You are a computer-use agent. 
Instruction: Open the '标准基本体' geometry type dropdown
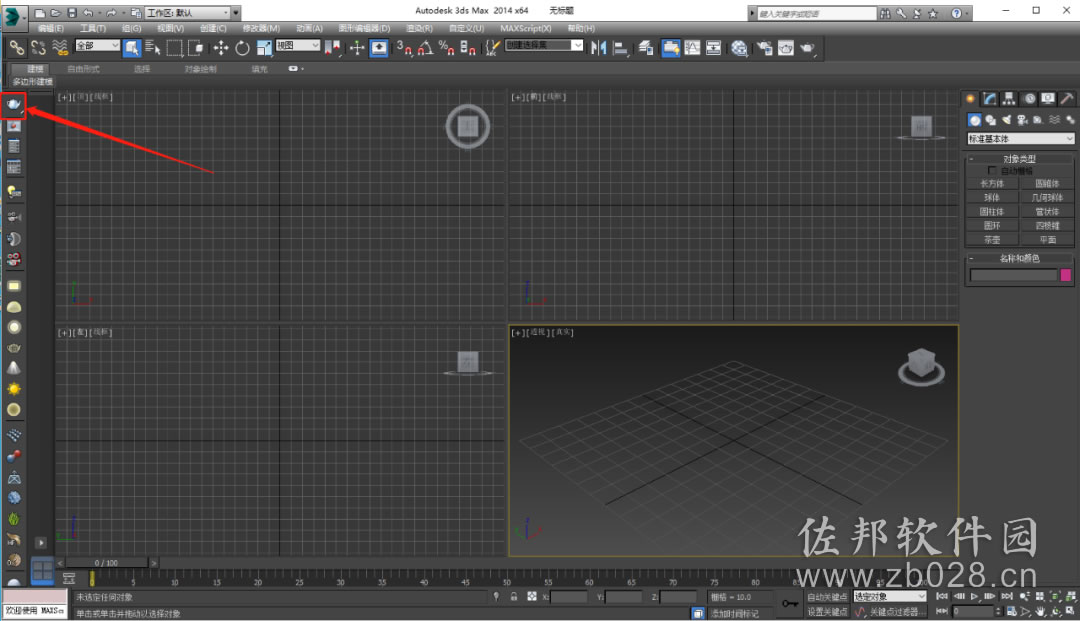1021,138
